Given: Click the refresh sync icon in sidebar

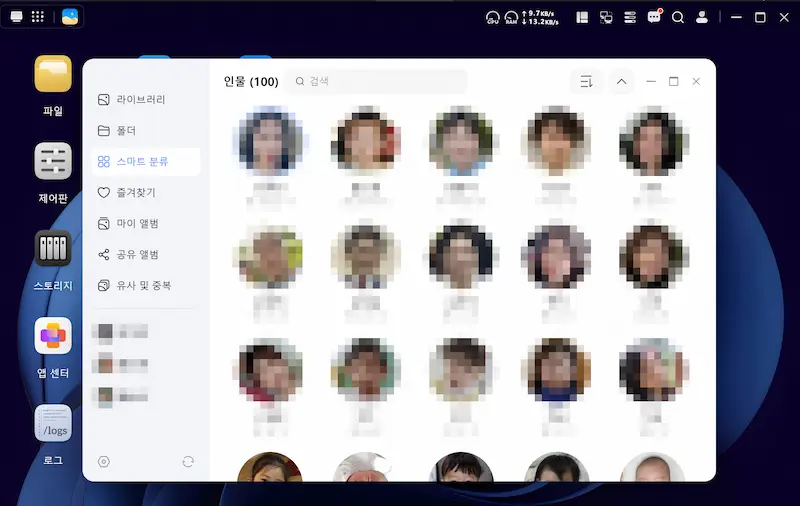Looking at the screenshot, I should click(x=188, y=462).
